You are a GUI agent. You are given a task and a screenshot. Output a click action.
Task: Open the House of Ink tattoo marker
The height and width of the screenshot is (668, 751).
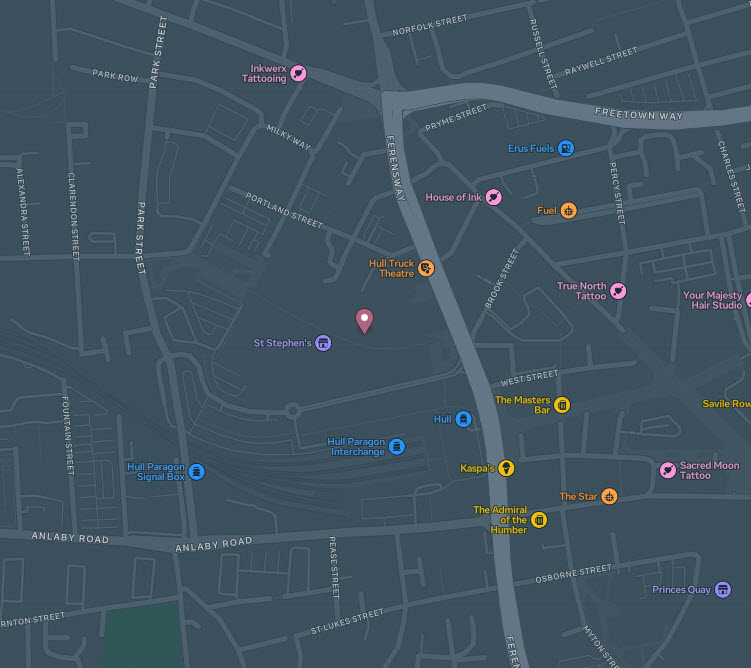tap(493, 197)
